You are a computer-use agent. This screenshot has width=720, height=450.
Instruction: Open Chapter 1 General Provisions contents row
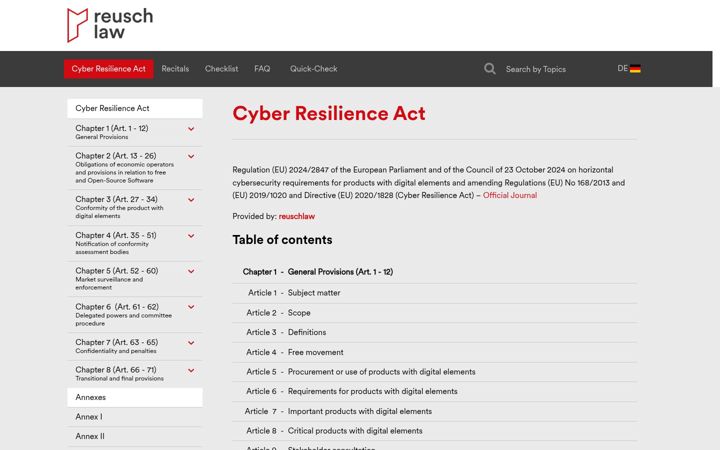tap(434, 272)
